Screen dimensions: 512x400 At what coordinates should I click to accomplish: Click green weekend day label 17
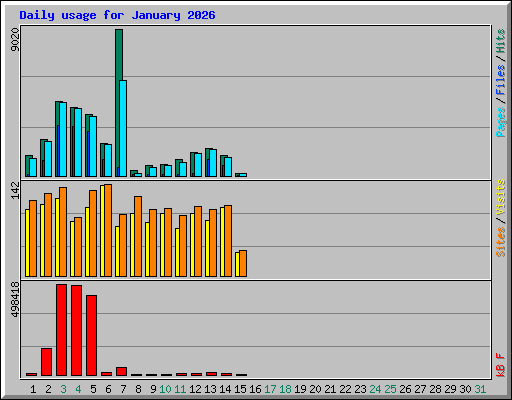tap(270, 389)
